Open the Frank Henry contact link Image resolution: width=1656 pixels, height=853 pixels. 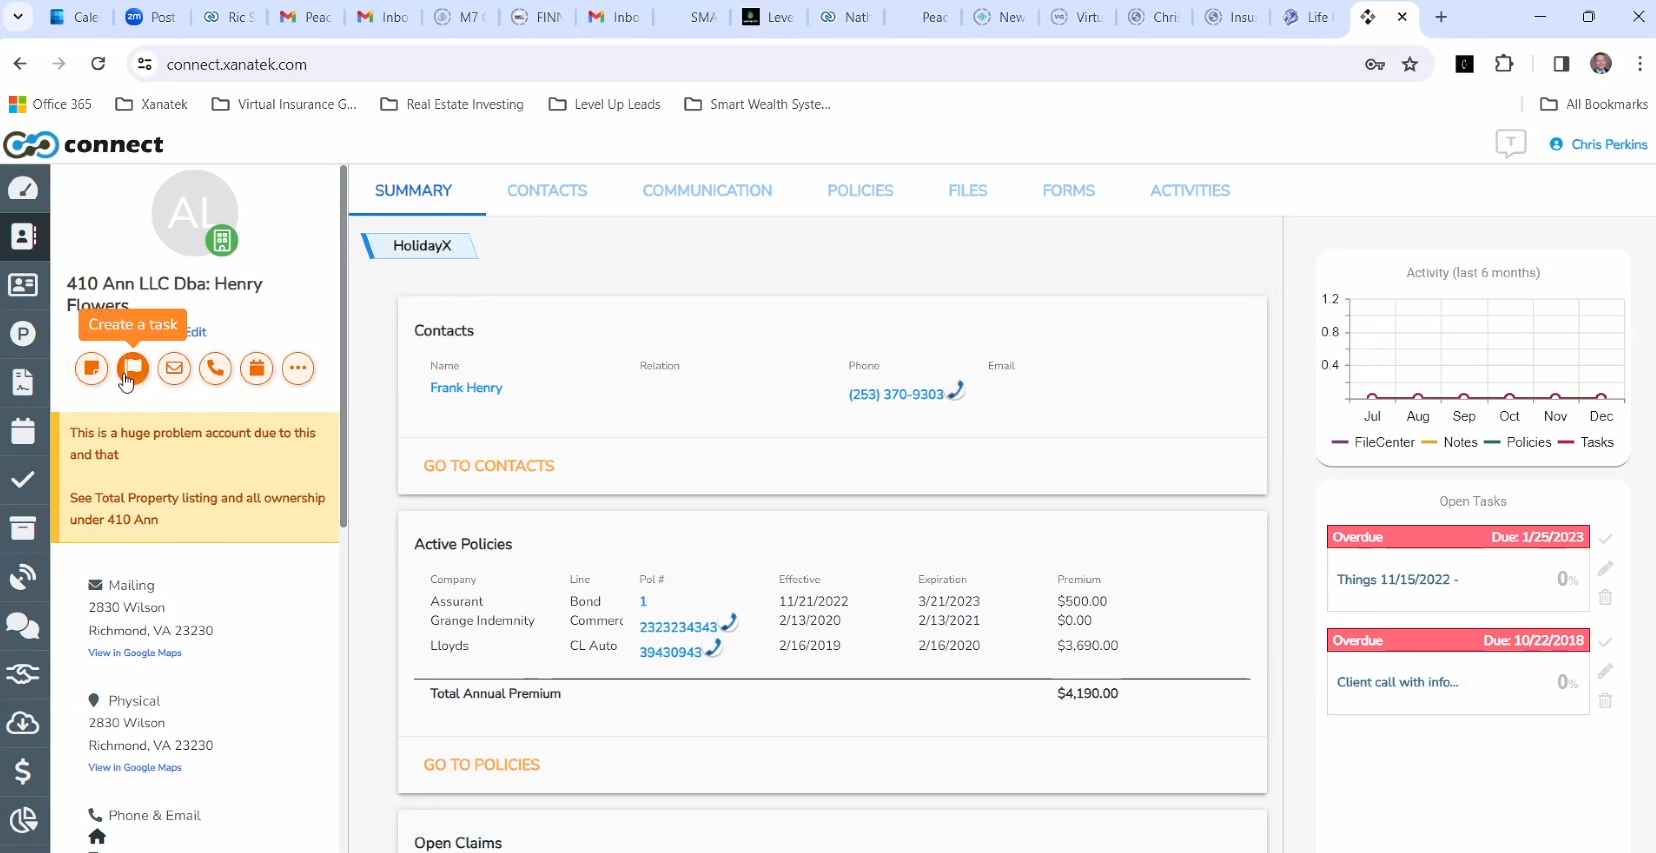pos(466,388)
